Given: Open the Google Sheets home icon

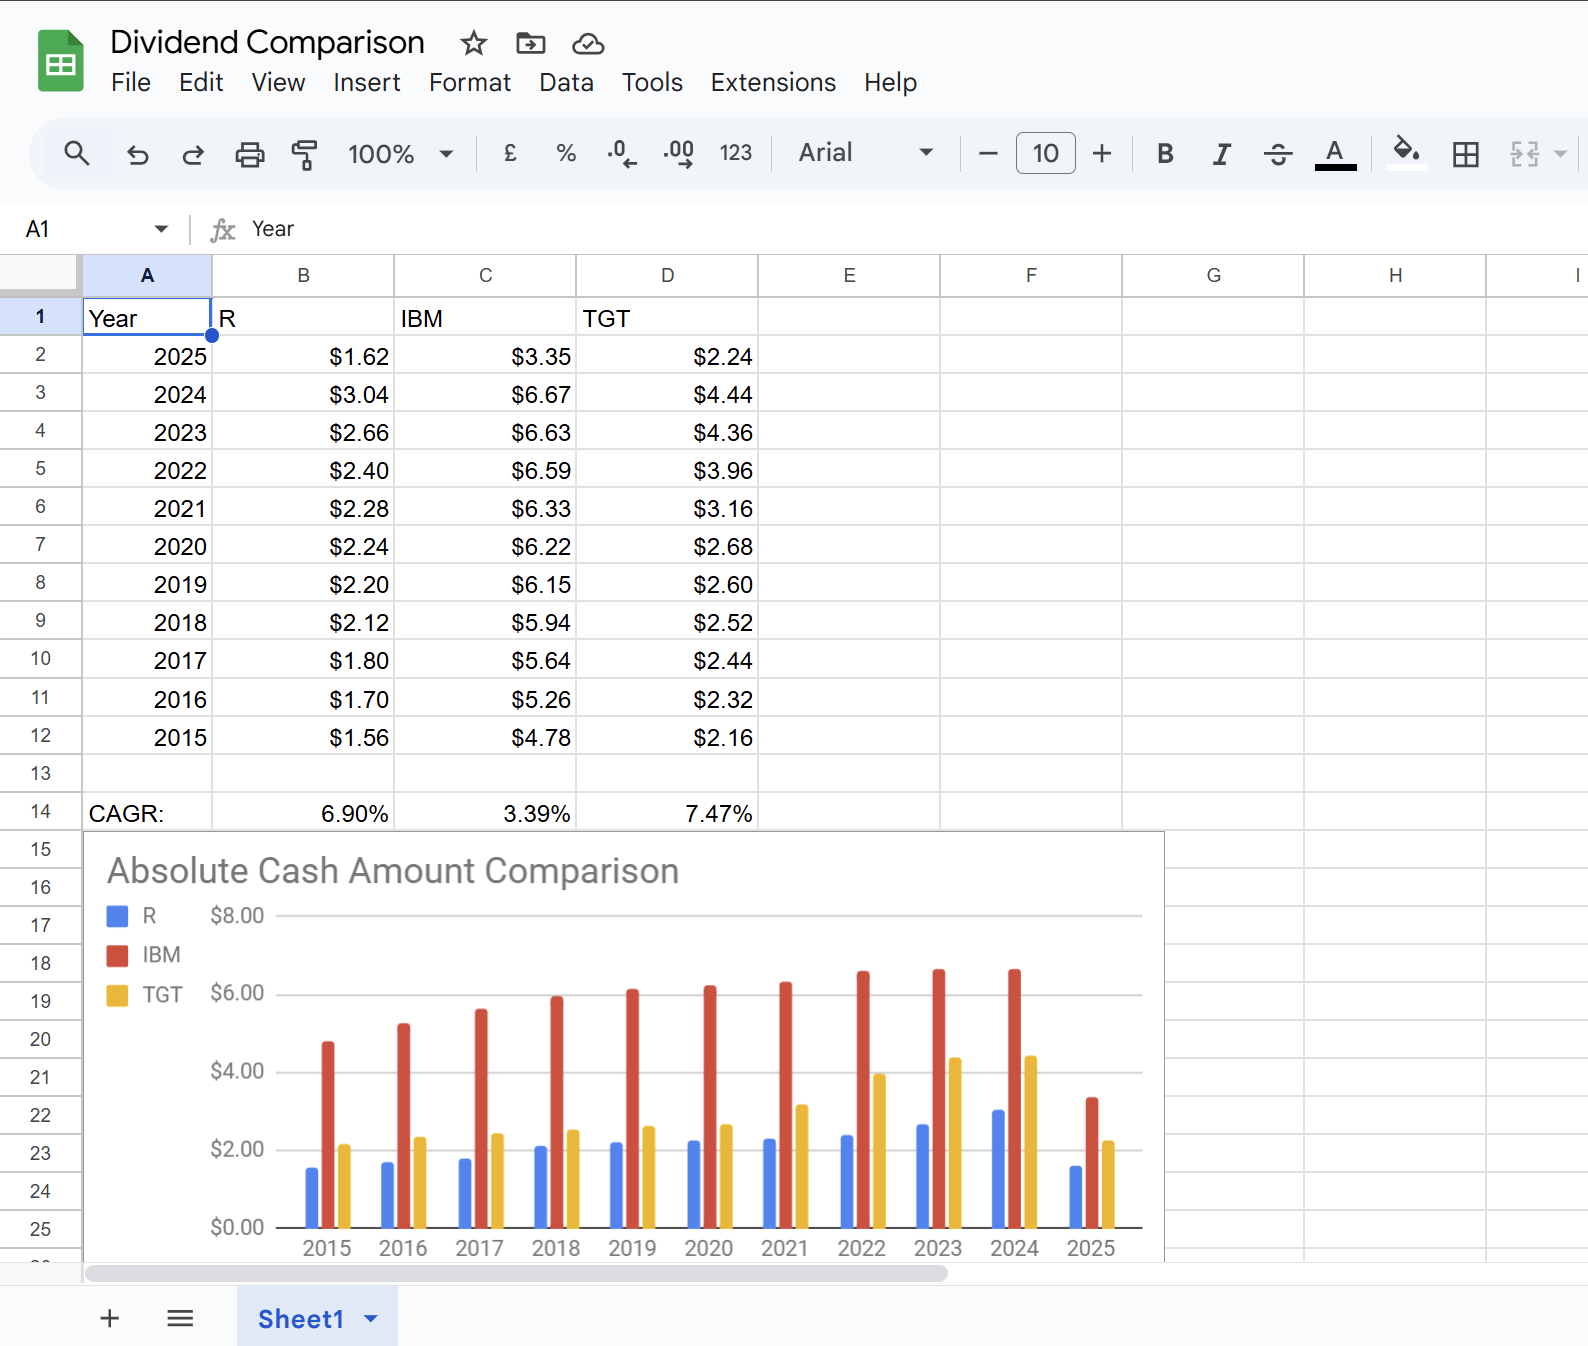Looking at the screenshot, I should [61, 61].
